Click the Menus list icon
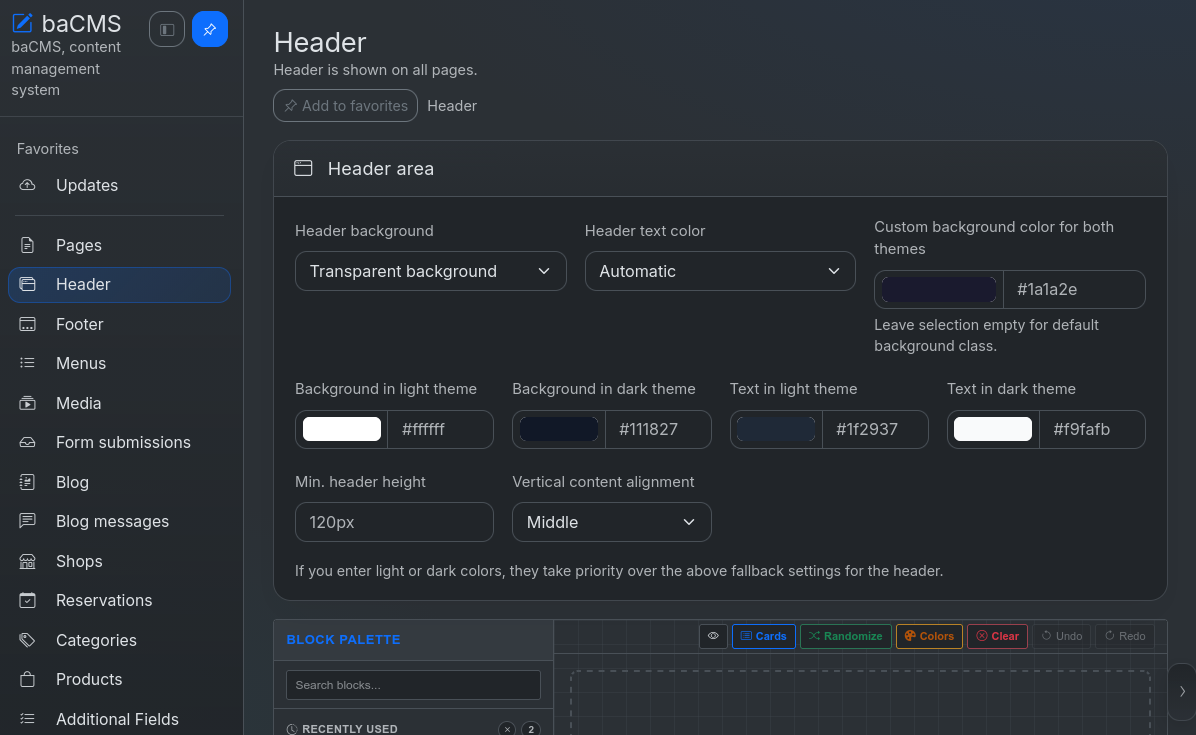This screenshot has width=1196, height=735. coord(27,363)
